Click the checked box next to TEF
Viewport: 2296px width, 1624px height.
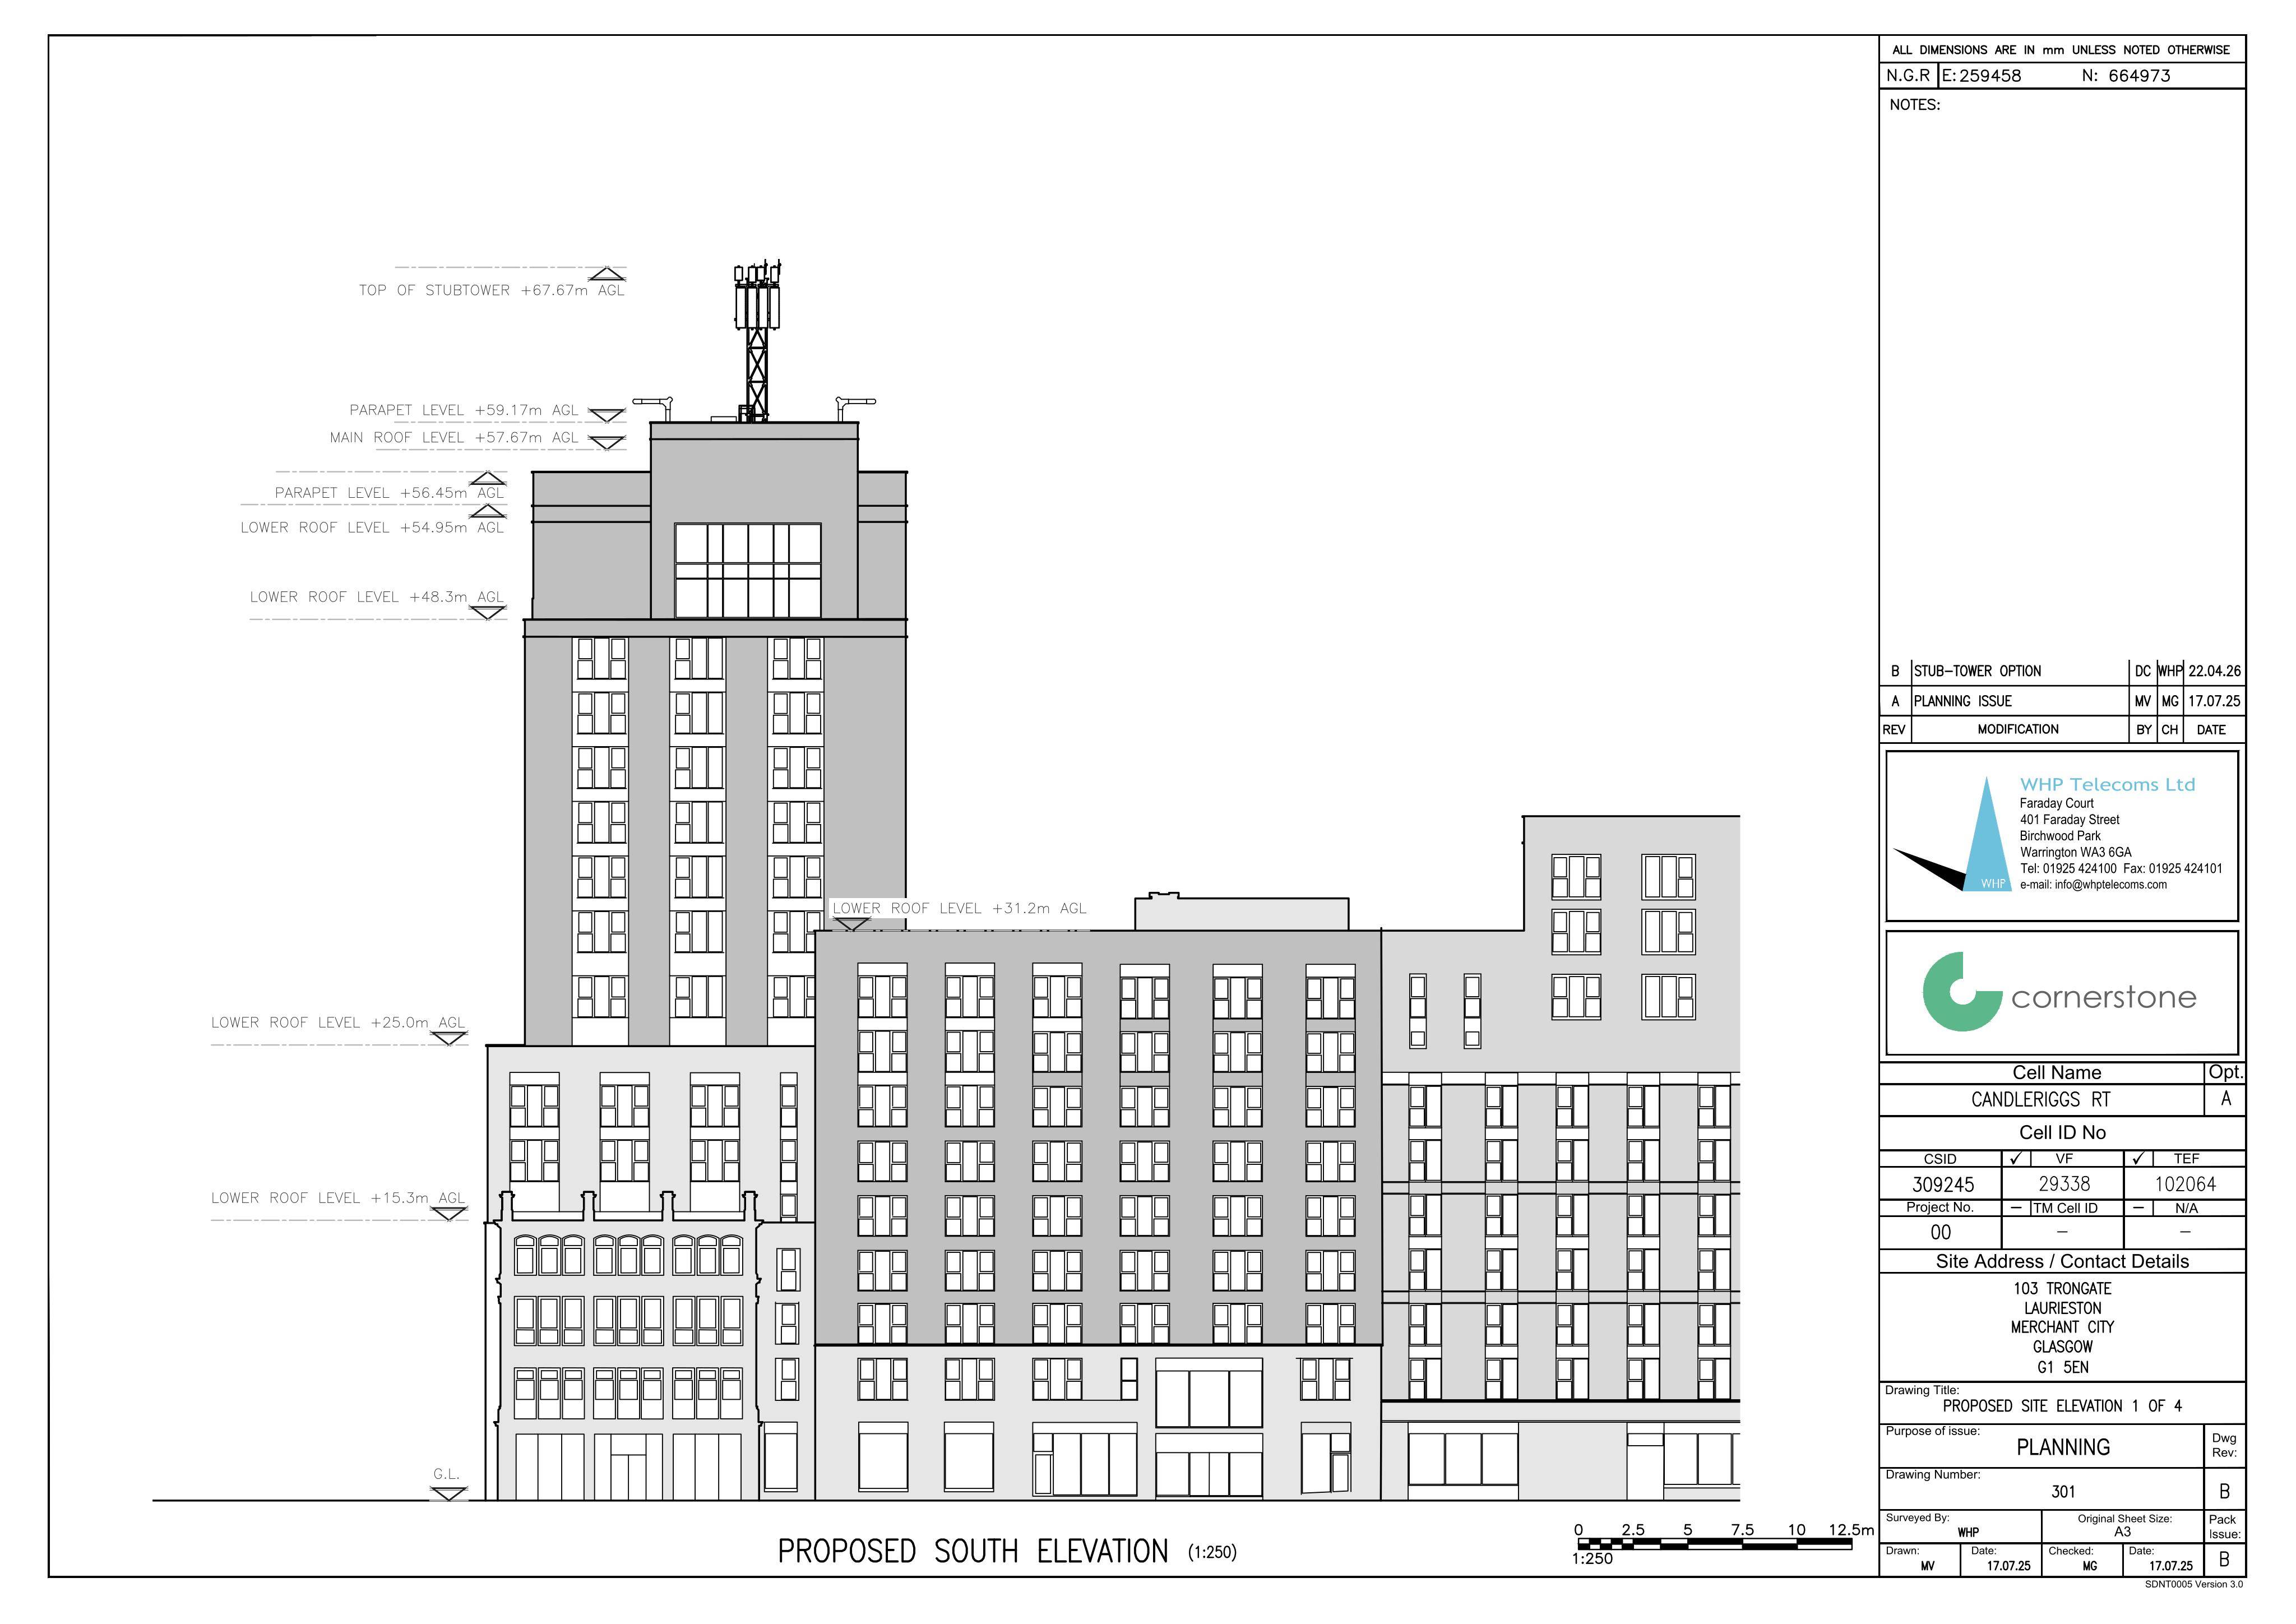tap(2138, 1158)
